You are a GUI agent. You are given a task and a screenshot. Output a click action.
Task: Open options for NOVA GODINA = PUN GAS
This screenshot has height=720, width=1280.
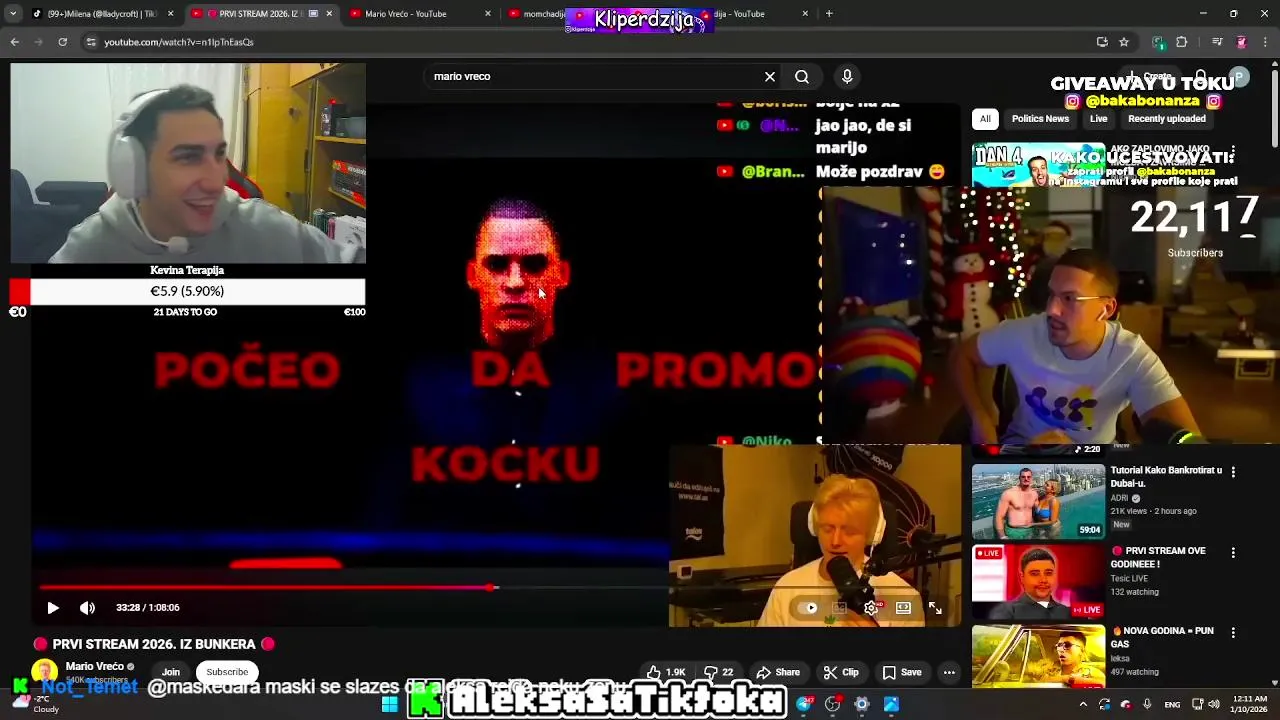click(1233, 633)
